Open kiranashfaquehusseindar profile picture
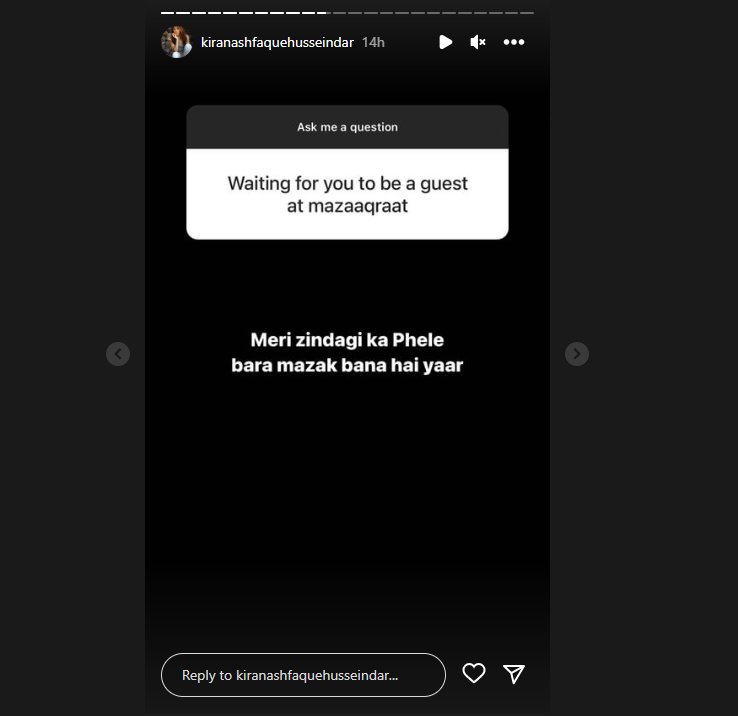Image resolution: width=738 pixels, height=716 pixels. (x=176, y=42)
